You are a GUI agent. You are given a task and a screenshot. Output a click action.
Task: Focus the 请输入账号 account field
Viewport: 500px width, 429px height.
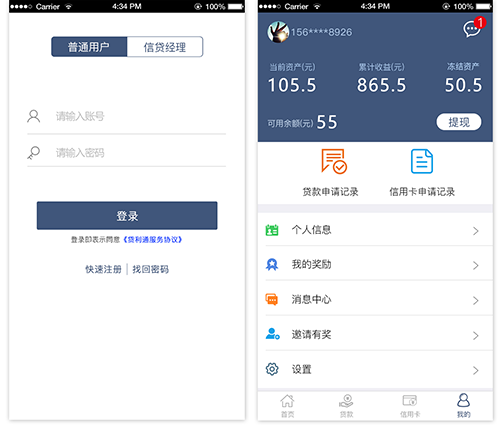pyautogui.click(x=127, y=116)
